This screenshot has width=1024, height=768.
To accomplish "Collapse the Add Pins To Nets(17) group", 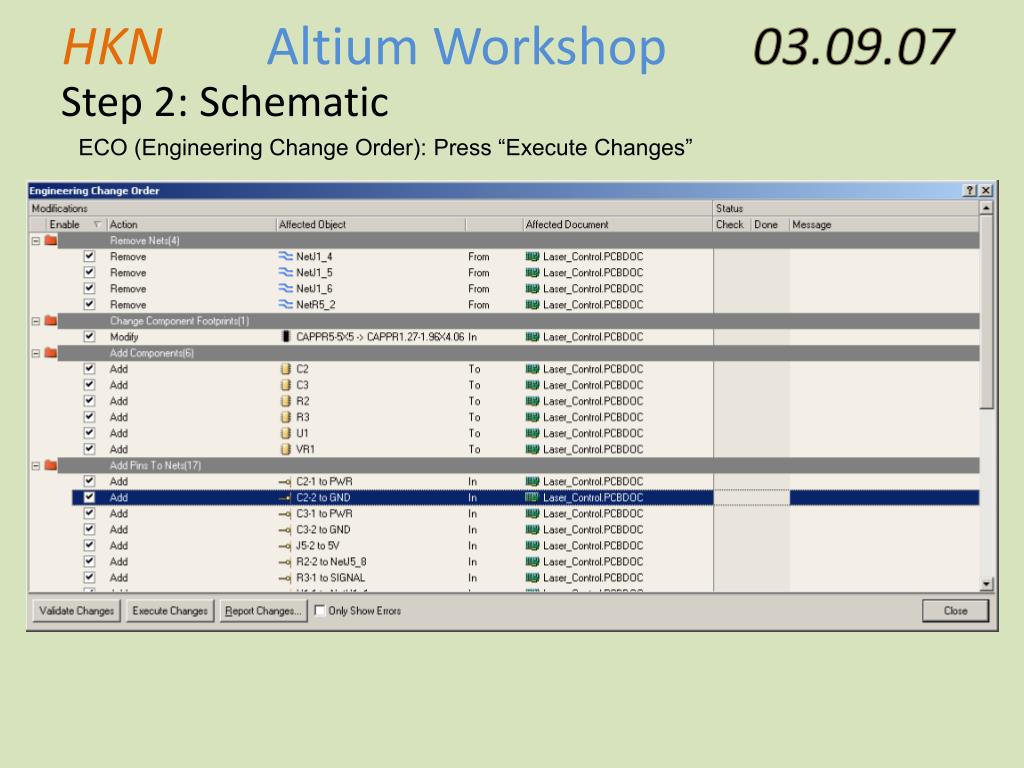I will [36, 466].
